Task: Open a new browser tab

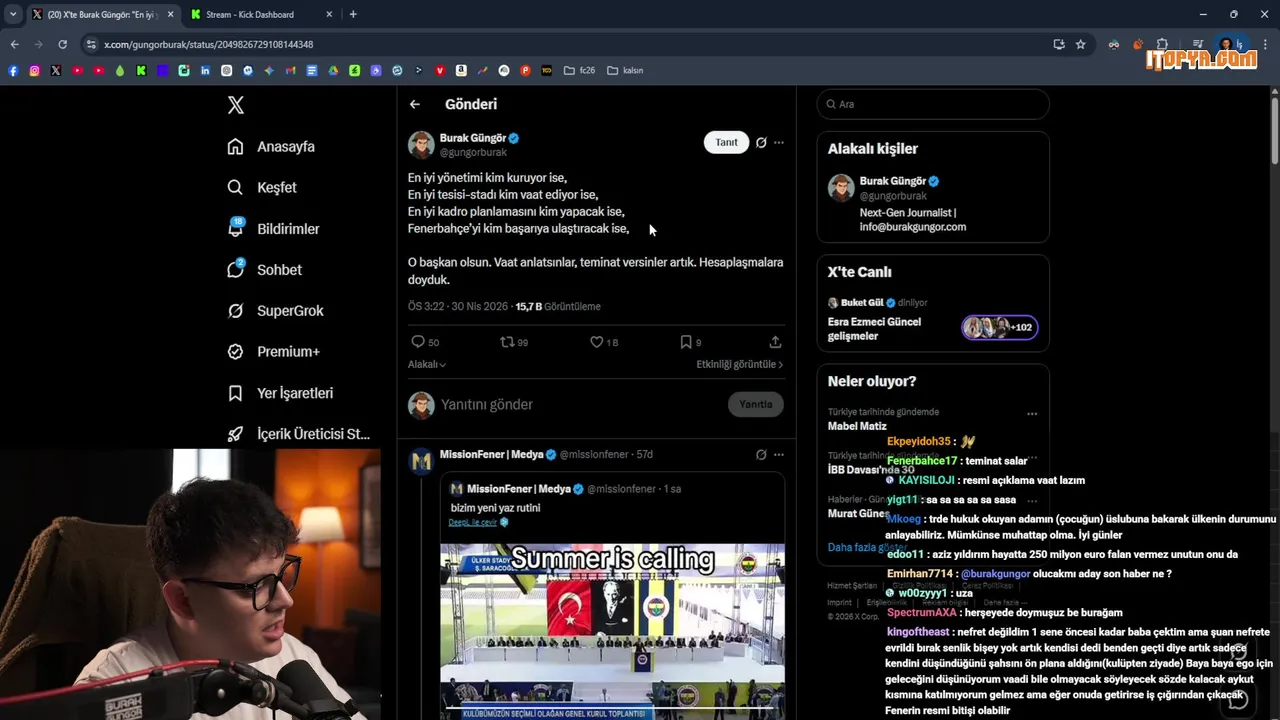Action: point(353,14)
